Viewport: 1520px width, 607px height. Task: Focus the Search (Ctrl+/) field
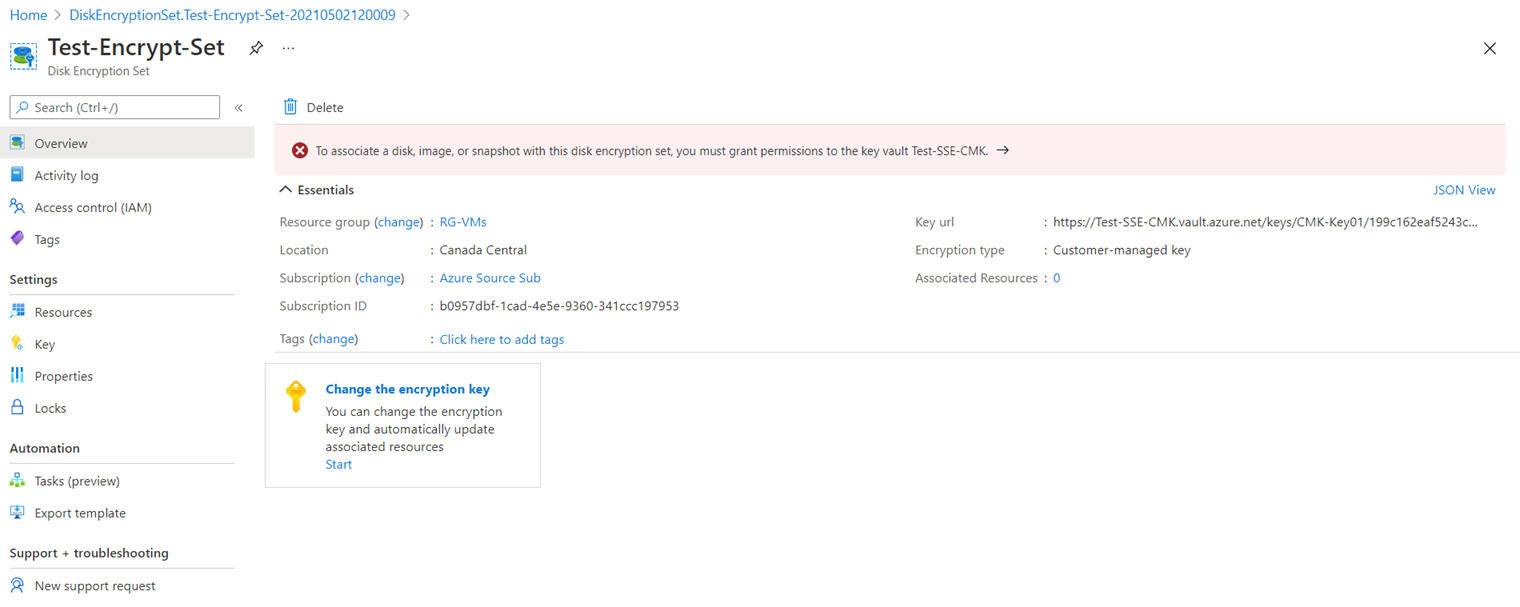(x=115, y=107)
